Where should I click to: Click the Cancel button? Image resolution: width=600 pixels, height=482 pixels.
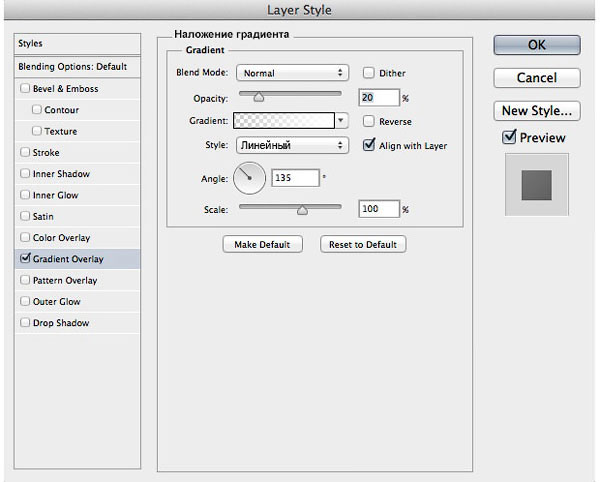537,78
